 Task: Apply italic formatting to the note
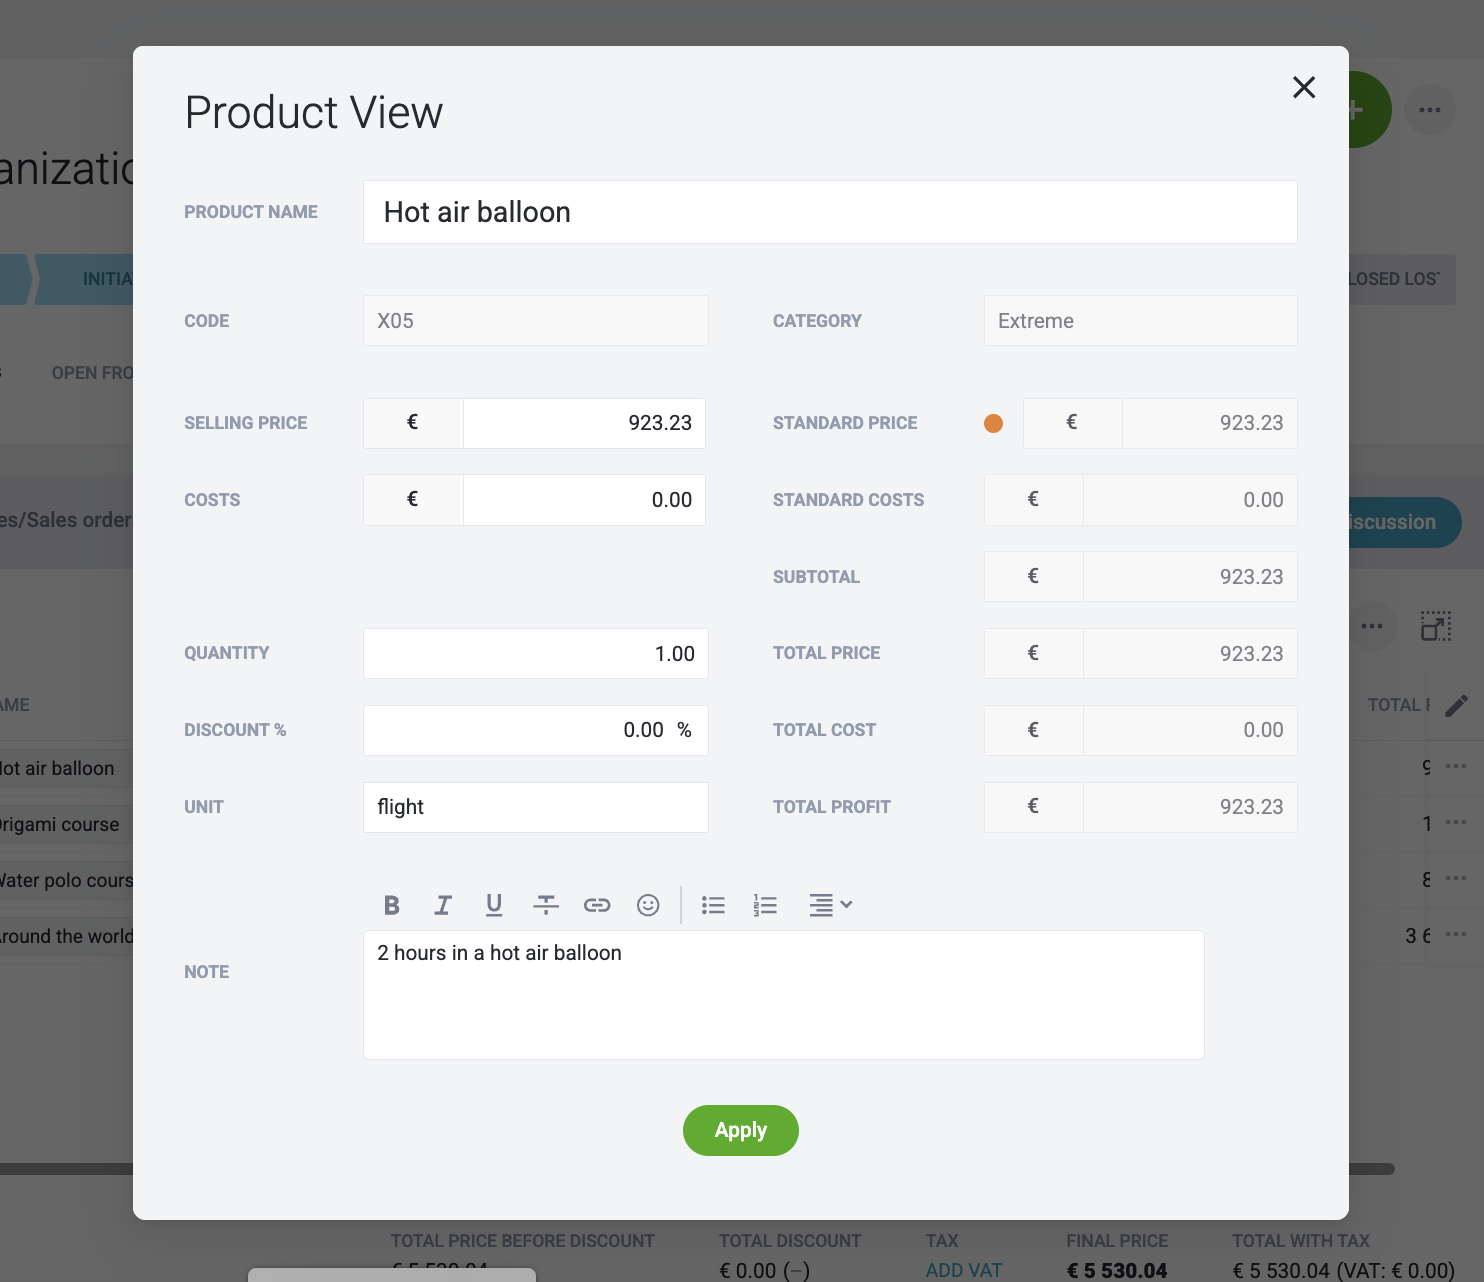pos(443,905)
